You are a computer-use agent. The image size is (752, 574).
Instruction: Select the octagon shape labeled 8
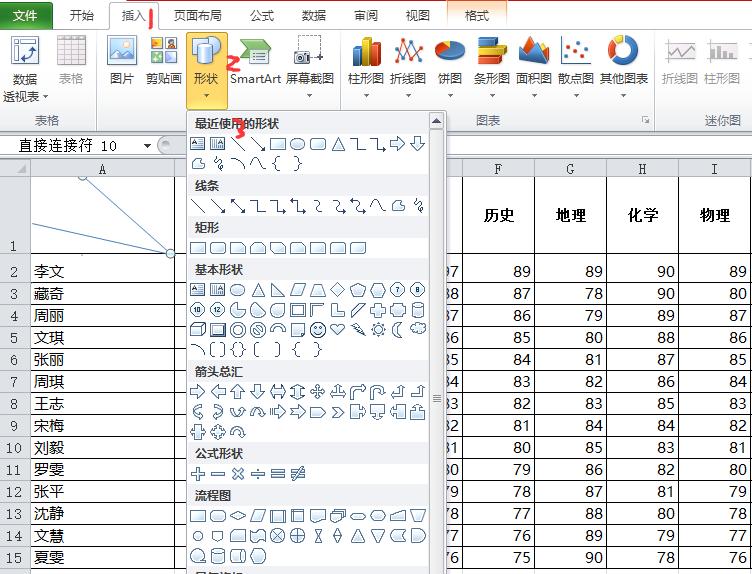point(418,290)
